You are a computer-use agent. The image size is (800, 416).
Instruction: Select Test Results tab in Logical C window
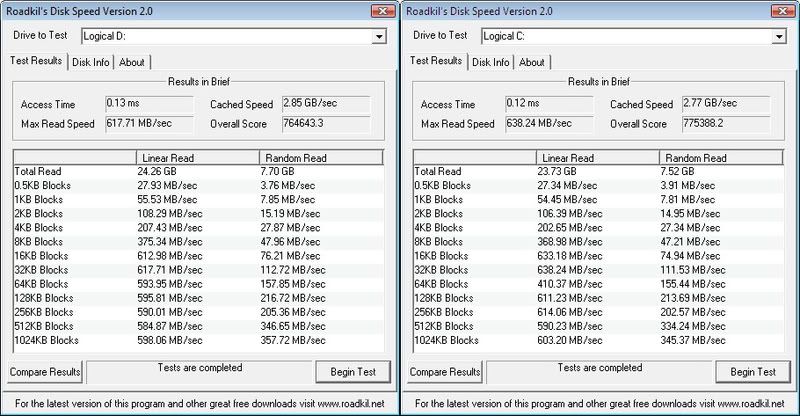point(436,60)
